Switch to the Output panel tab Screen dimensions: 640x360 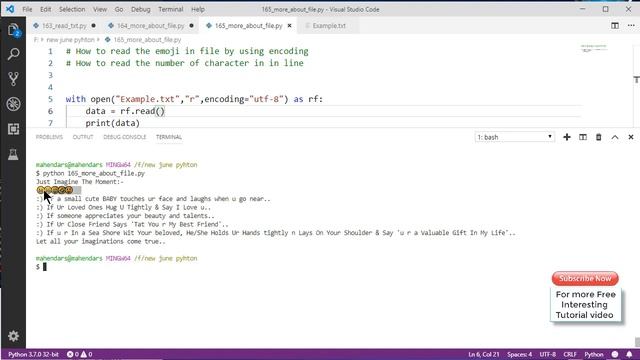pos(83,137)
